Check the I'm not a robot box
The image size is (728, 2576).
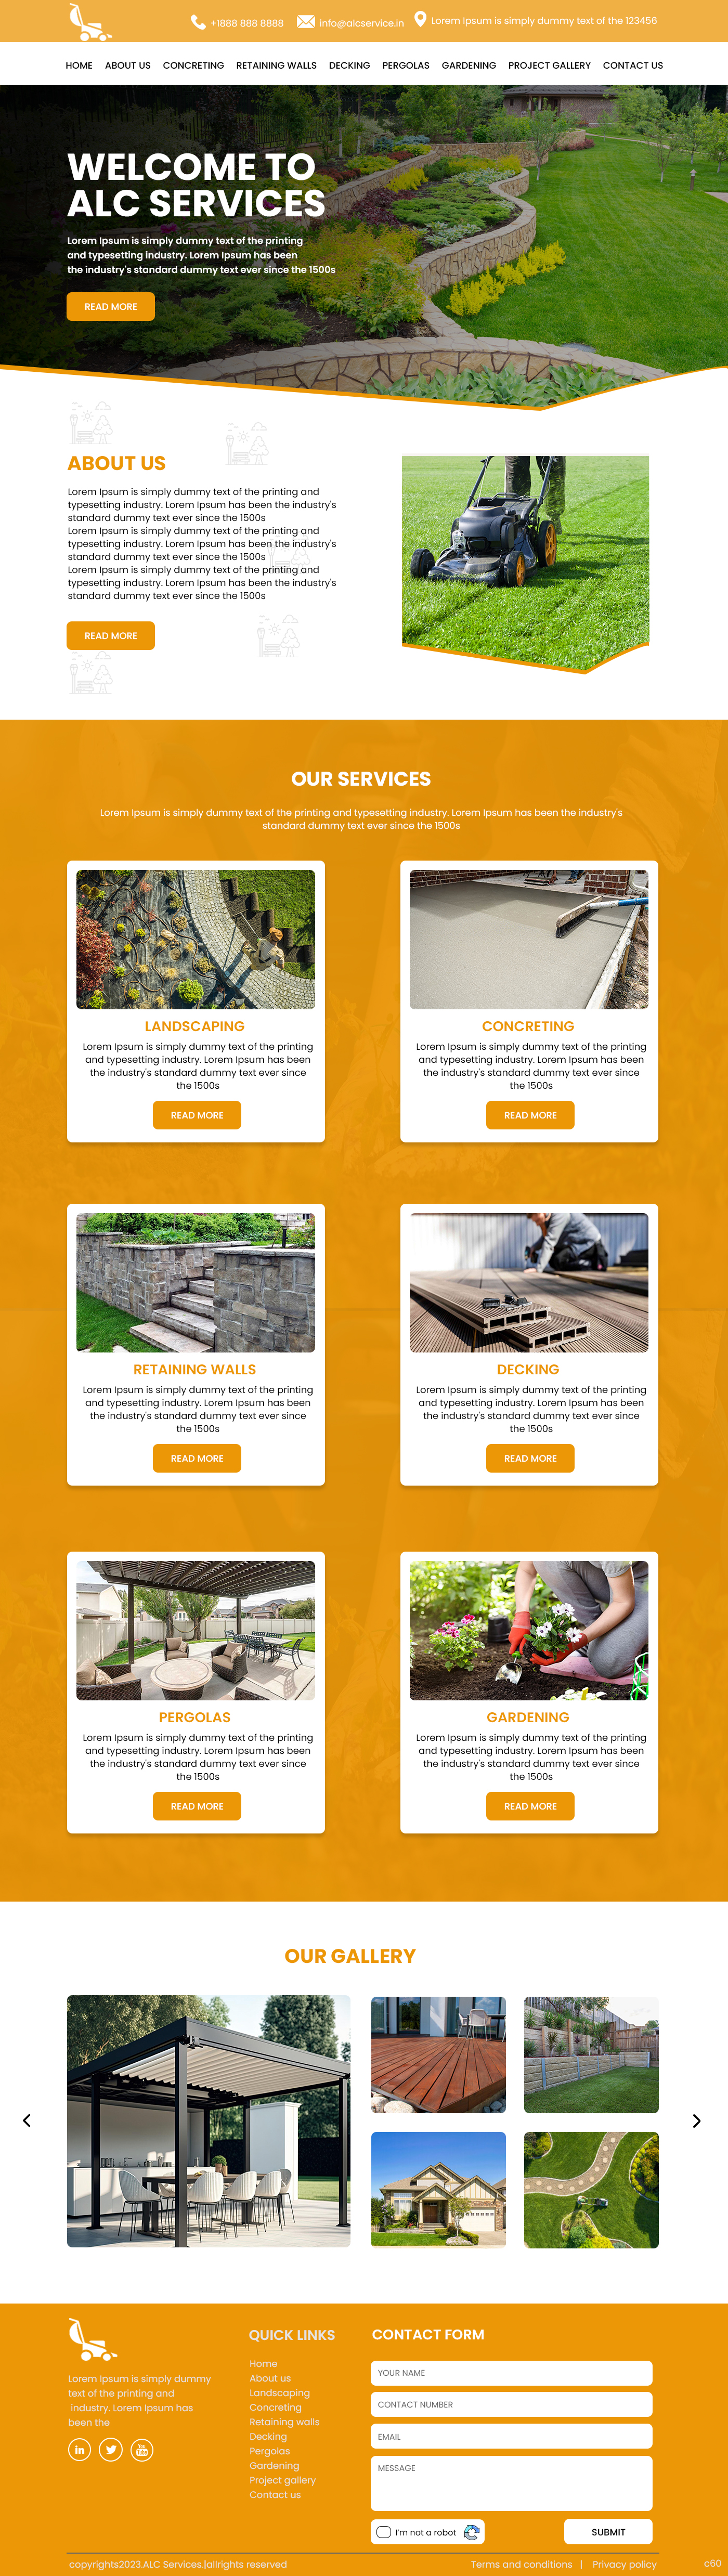[384, 2531]
